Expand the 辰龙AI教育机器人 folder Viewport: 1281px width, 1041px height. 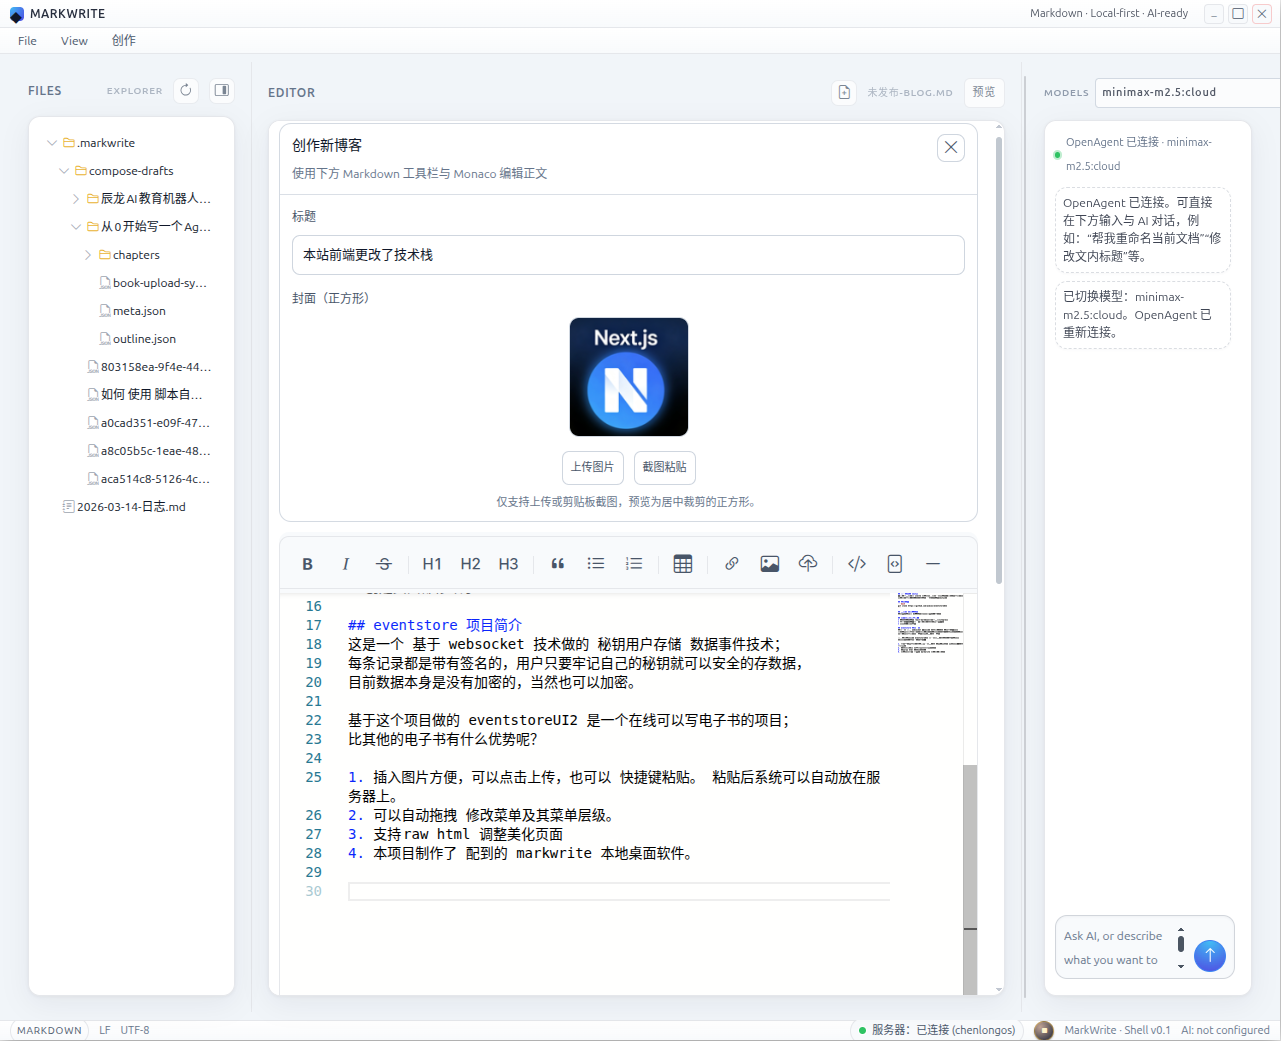pos(76,199)
